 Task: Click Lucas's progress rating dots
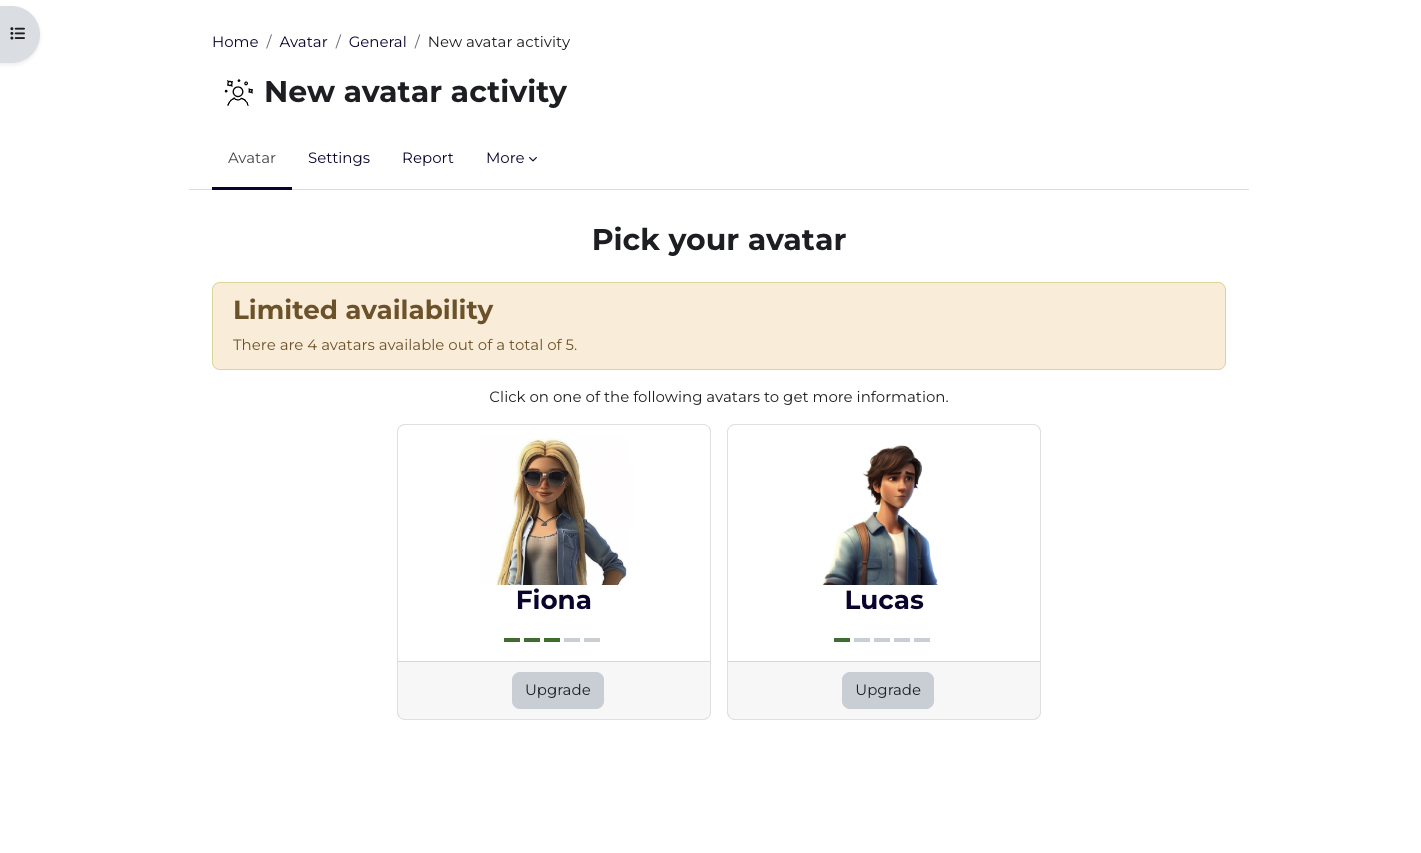click(881, 640)
